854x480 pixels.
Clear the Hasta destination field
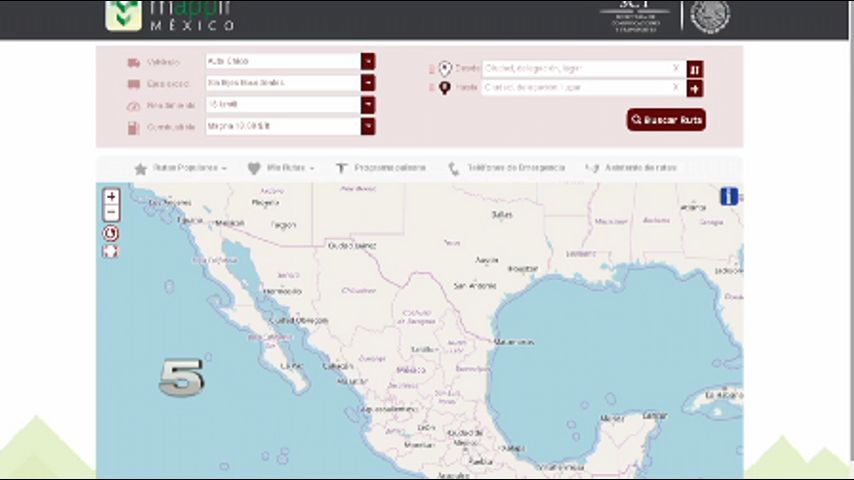[676, 88]
